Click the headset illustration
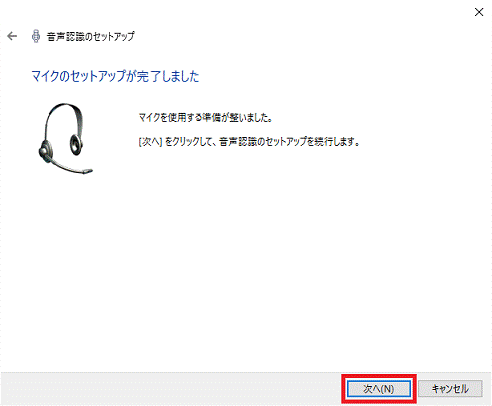 point(65,138)
